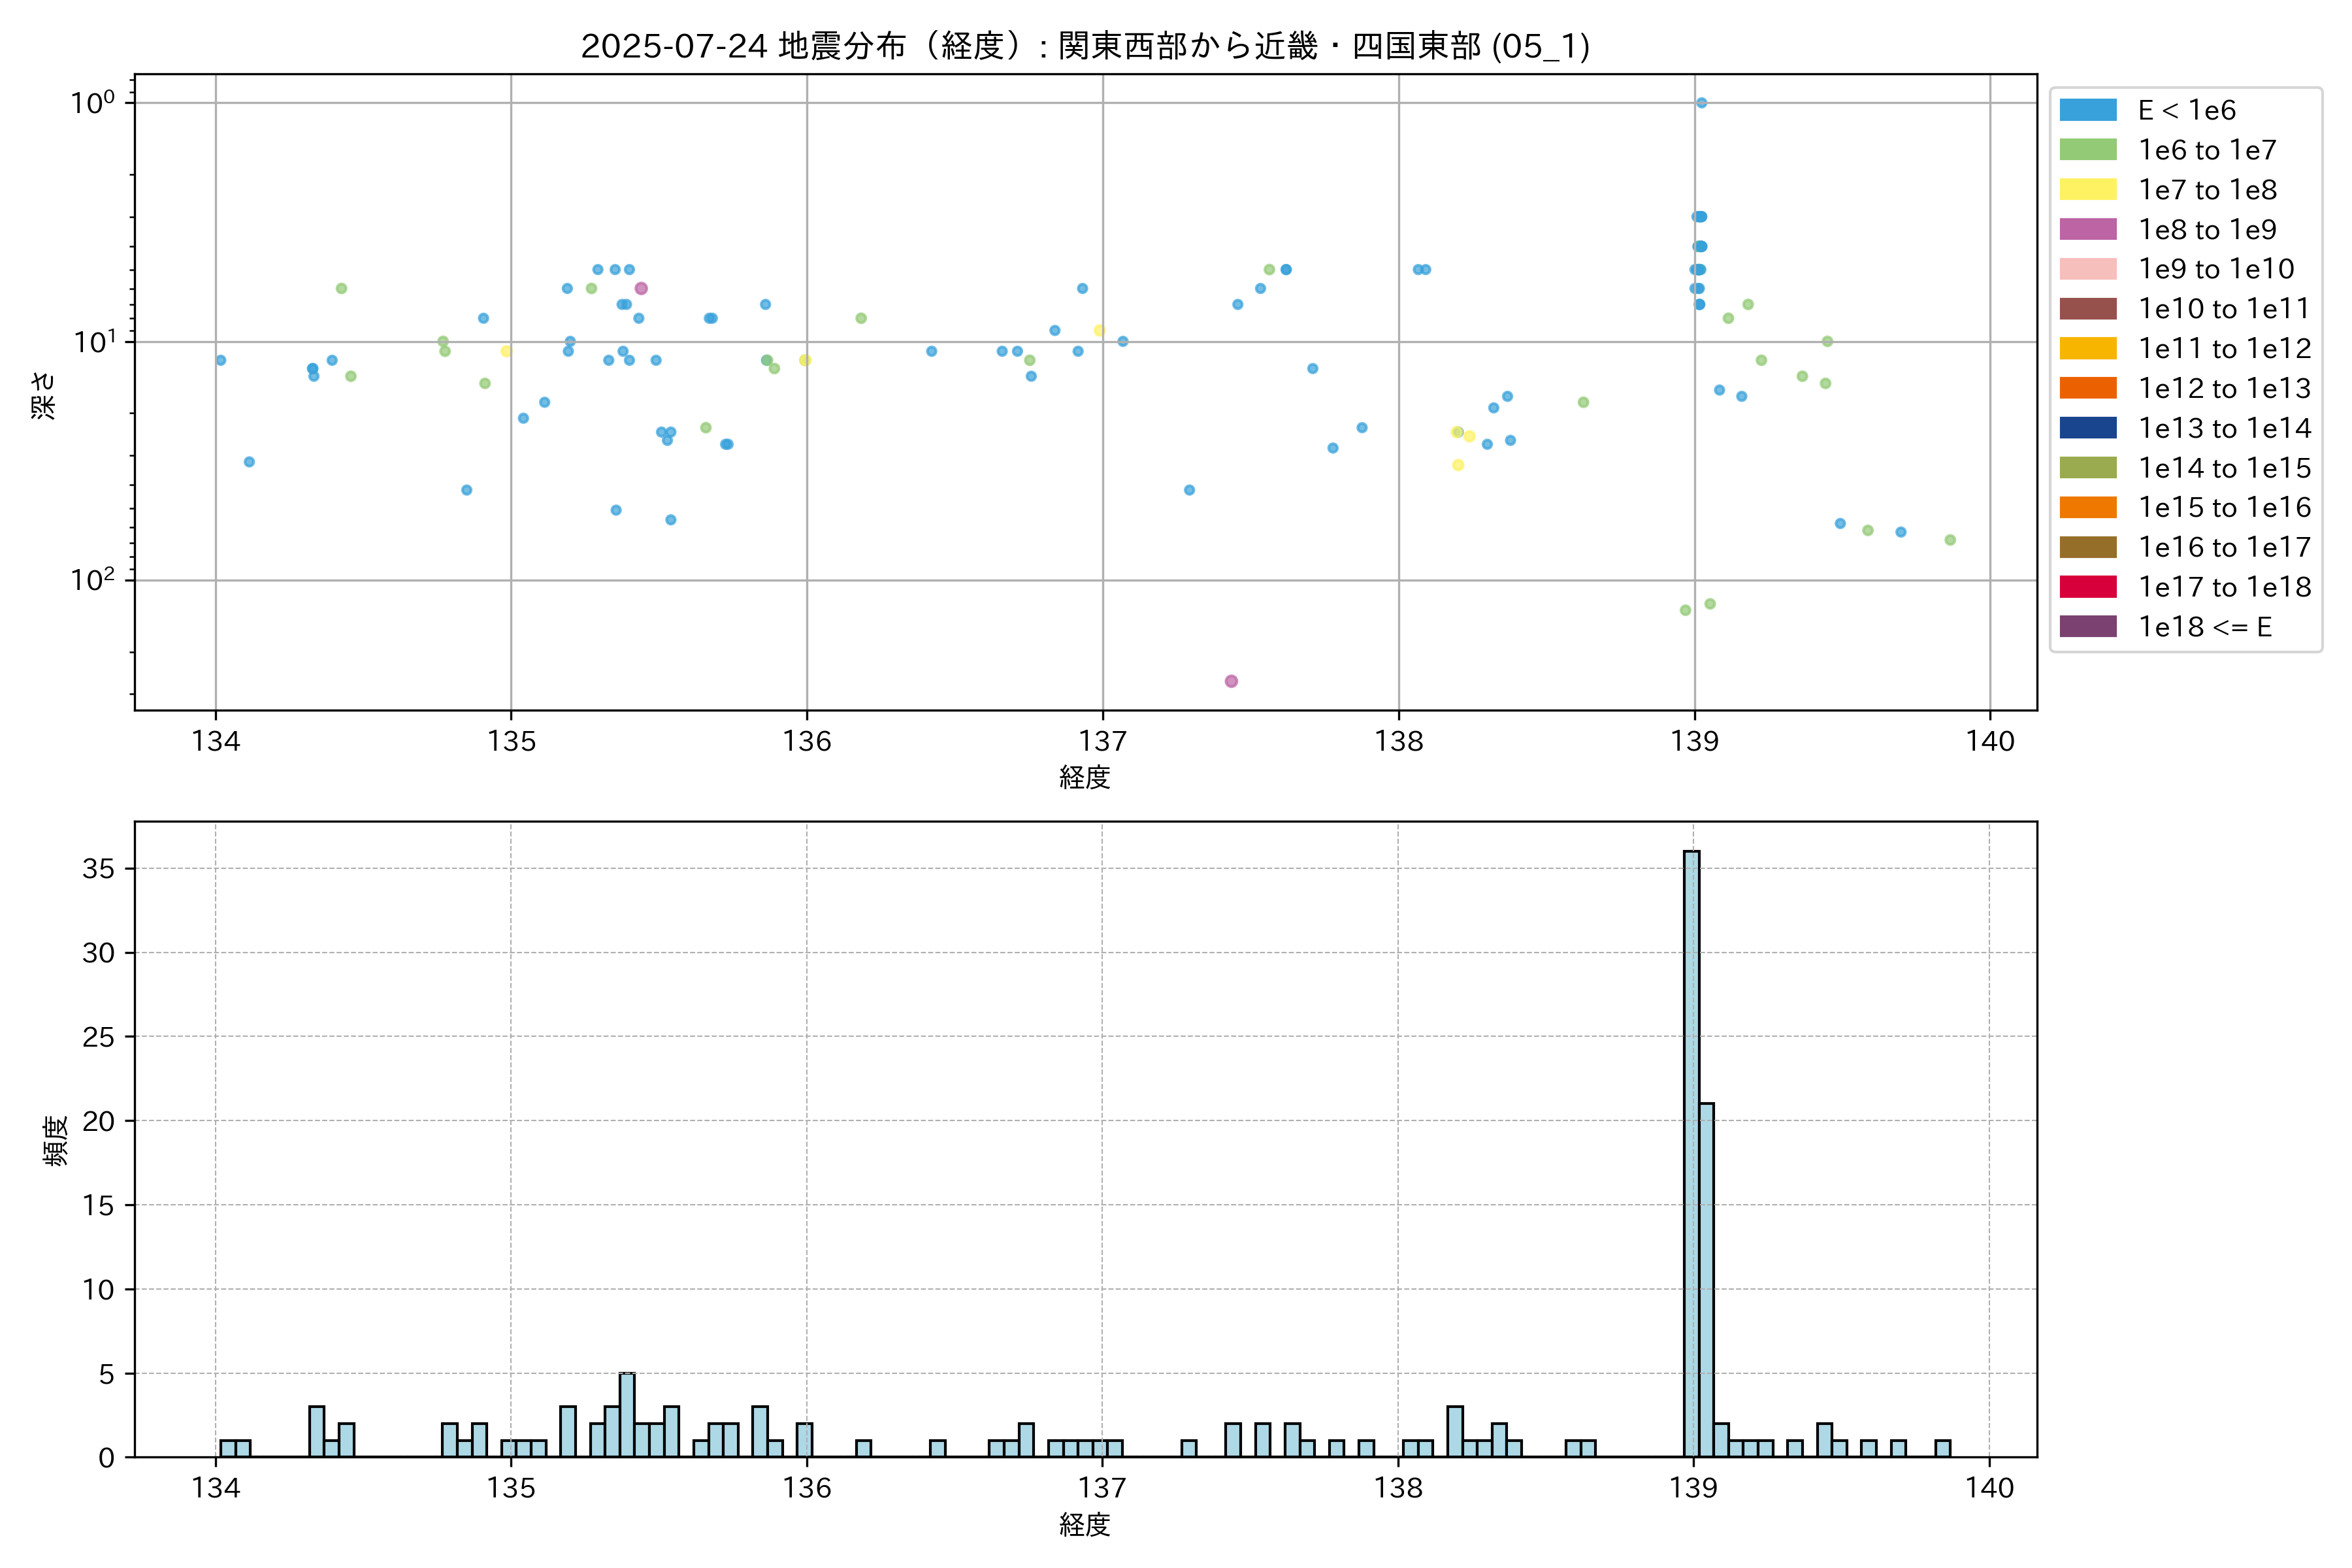The width and height of the screenshot is (2352, 1568).
Task: Click the upper chart's 経度 axis label
Action: coord(1085,777)
